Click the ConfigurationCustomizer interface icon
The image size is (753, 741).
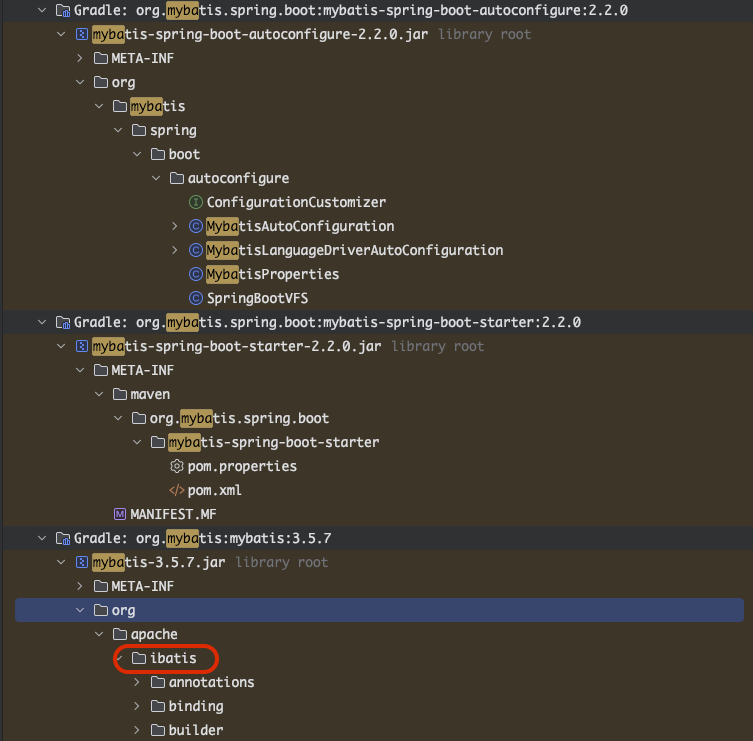point(195,202)
